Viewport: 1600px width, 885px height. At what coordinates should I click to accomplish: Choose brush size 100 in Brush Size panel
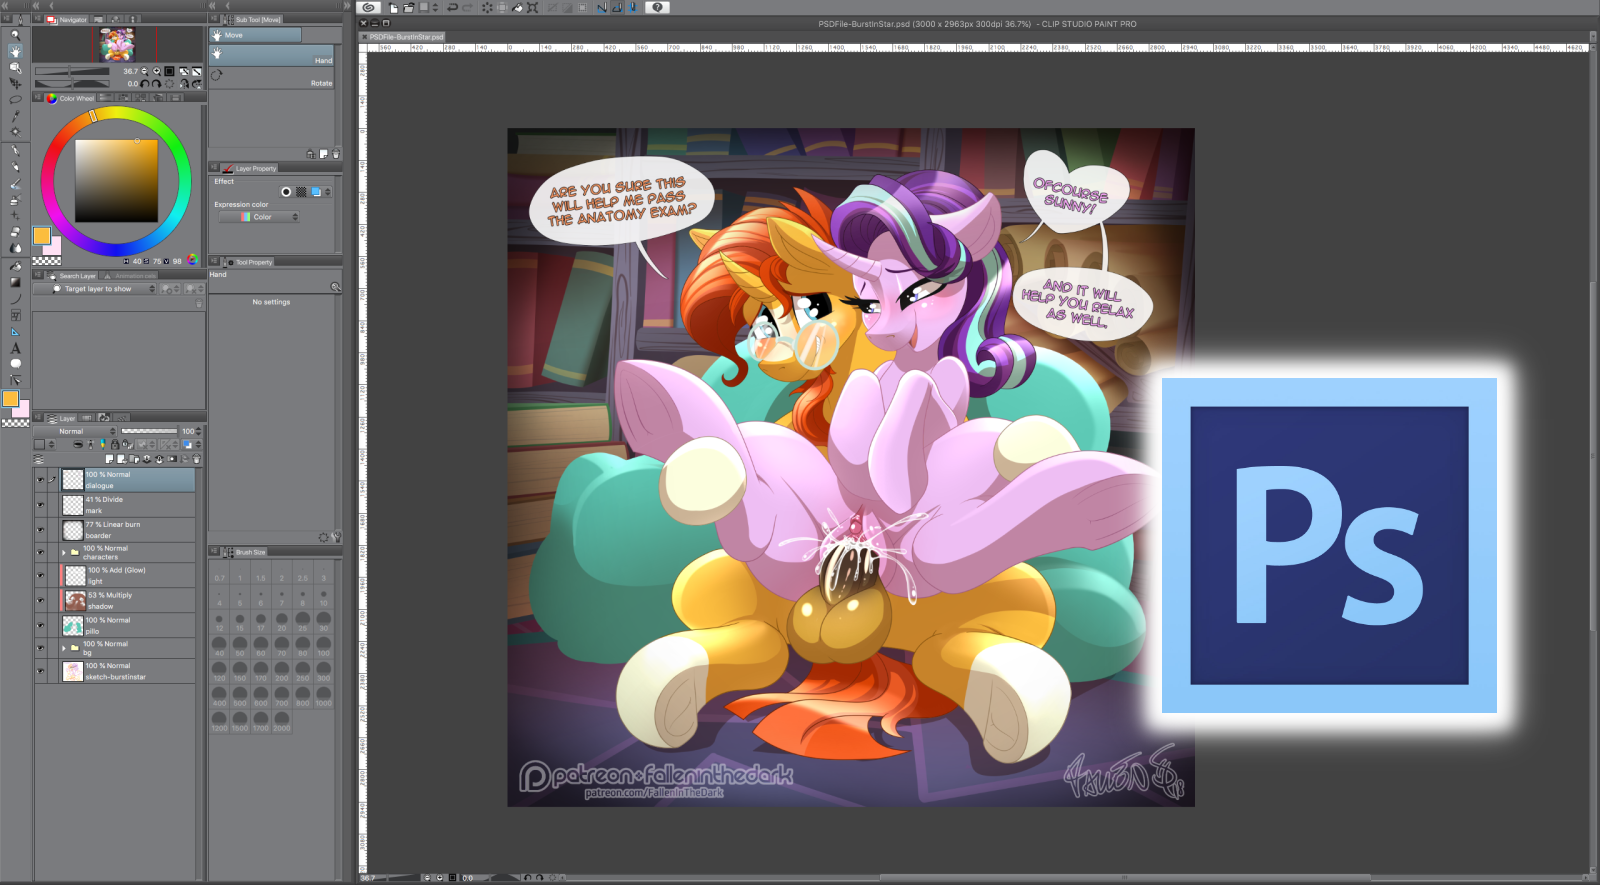point(323,647)
